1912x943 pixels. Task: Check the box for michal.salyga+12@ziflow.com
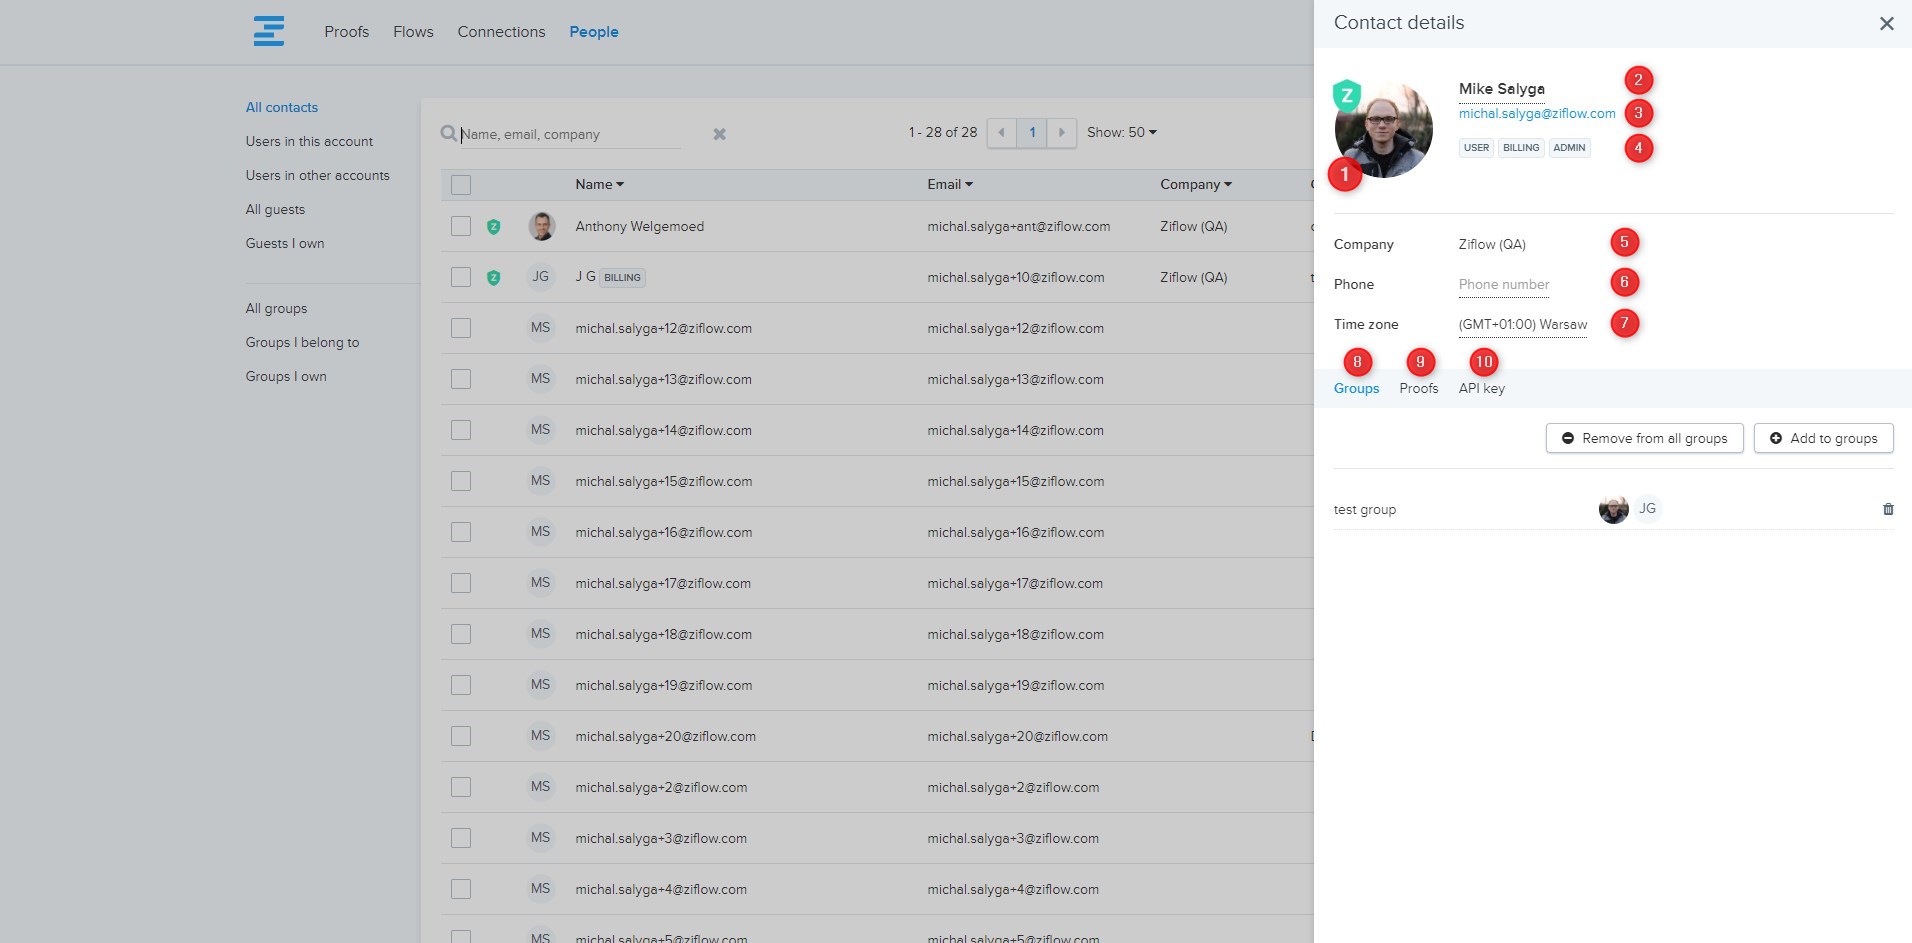pos(461,328)
